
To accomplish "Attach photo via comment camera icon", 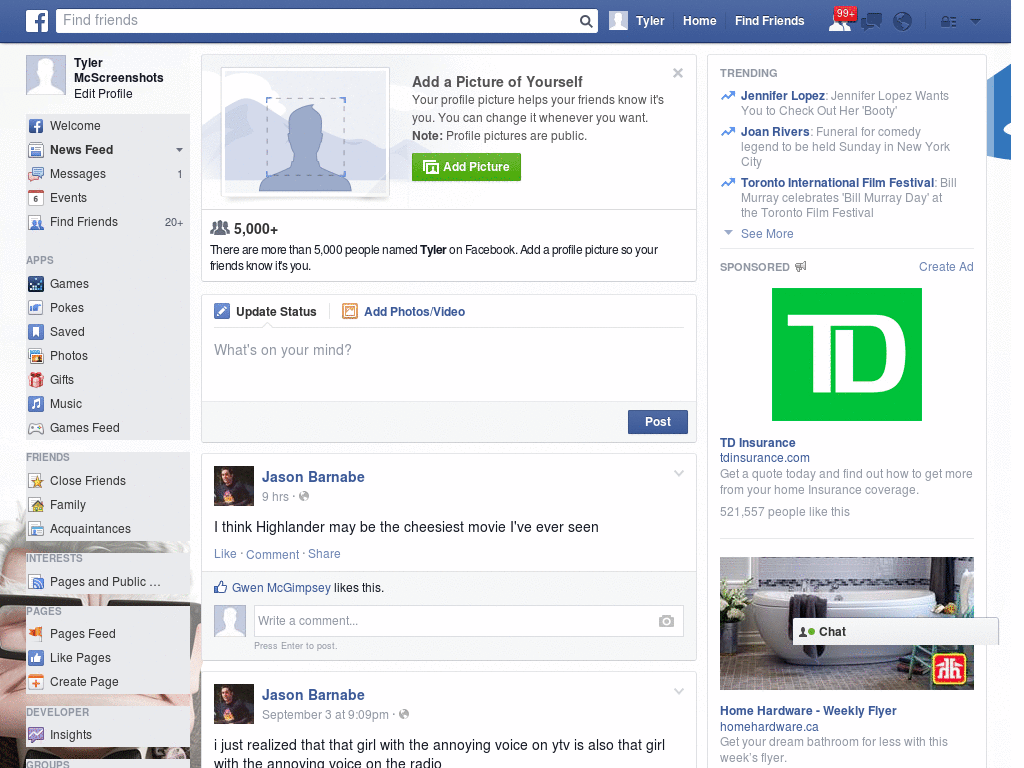I will tap(666, 621).
